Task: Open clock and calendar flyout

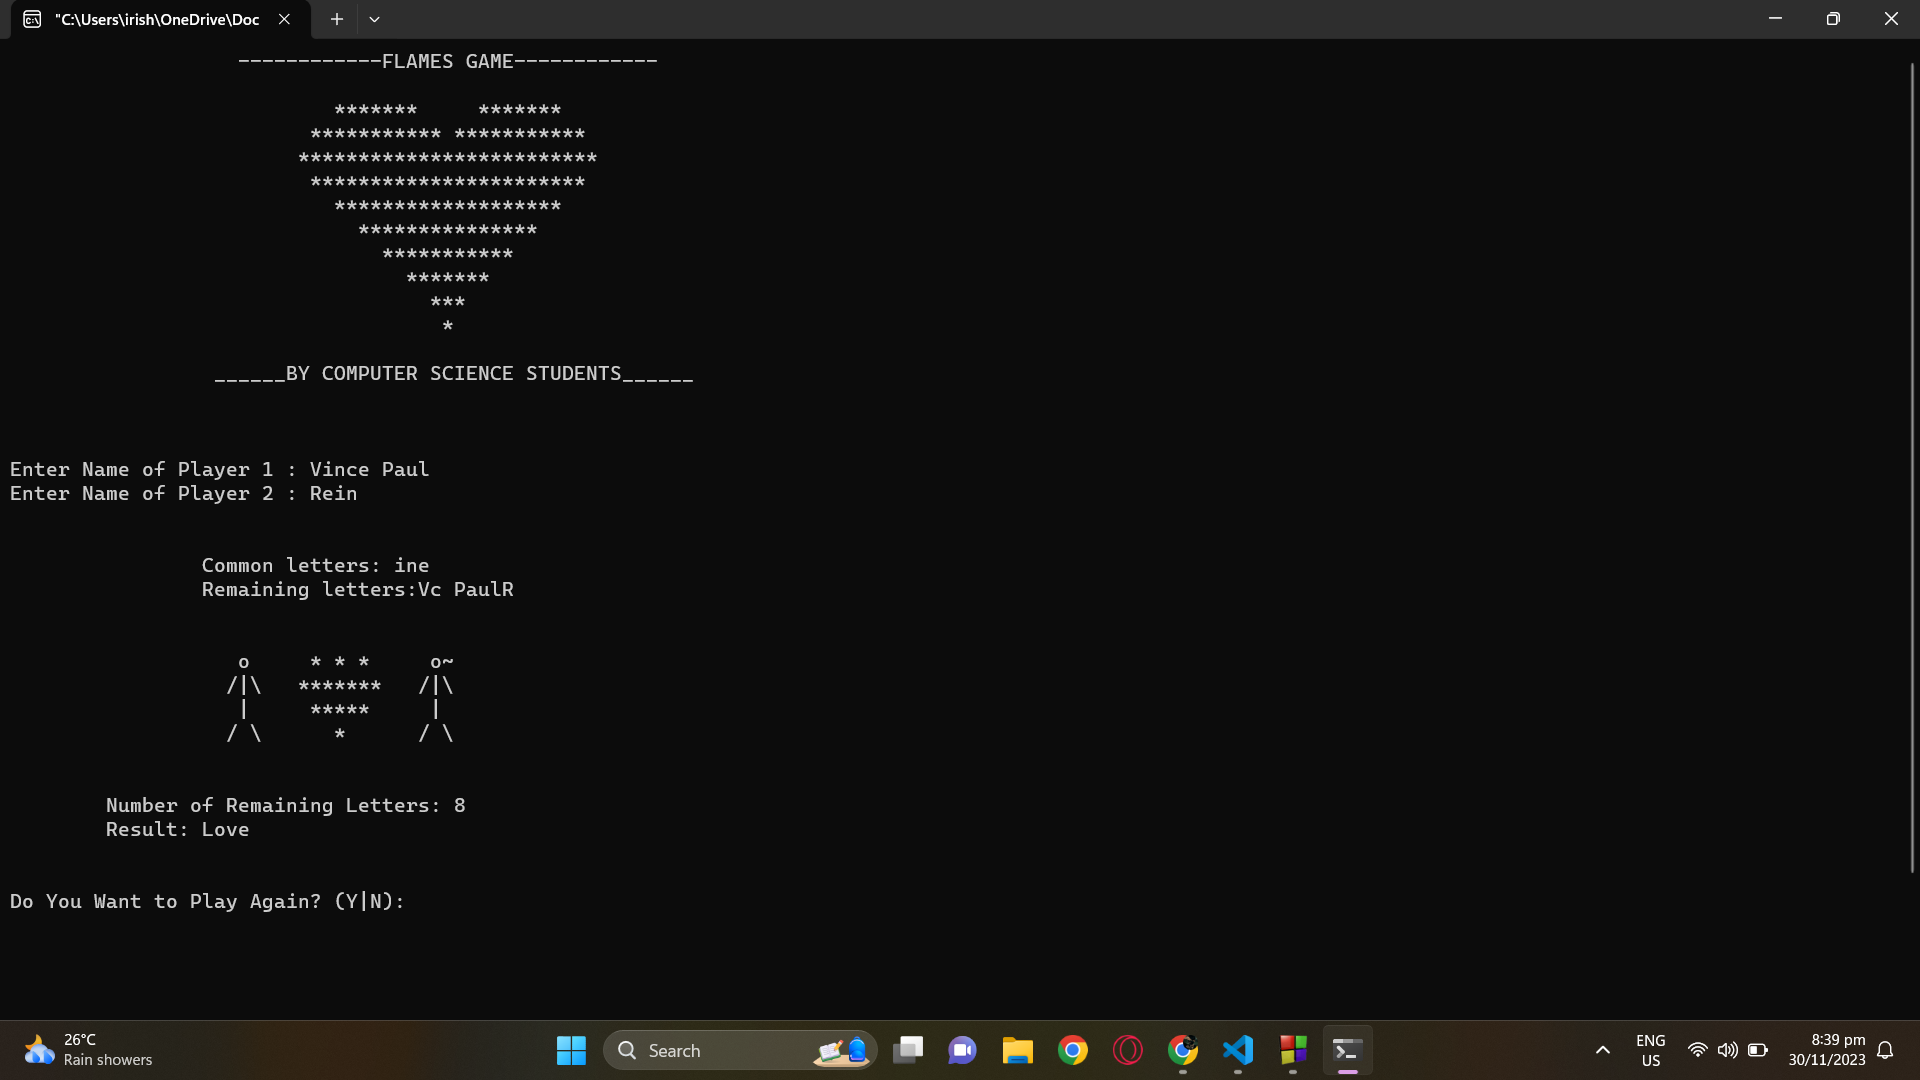Action: click(x=1826, y=1050)
